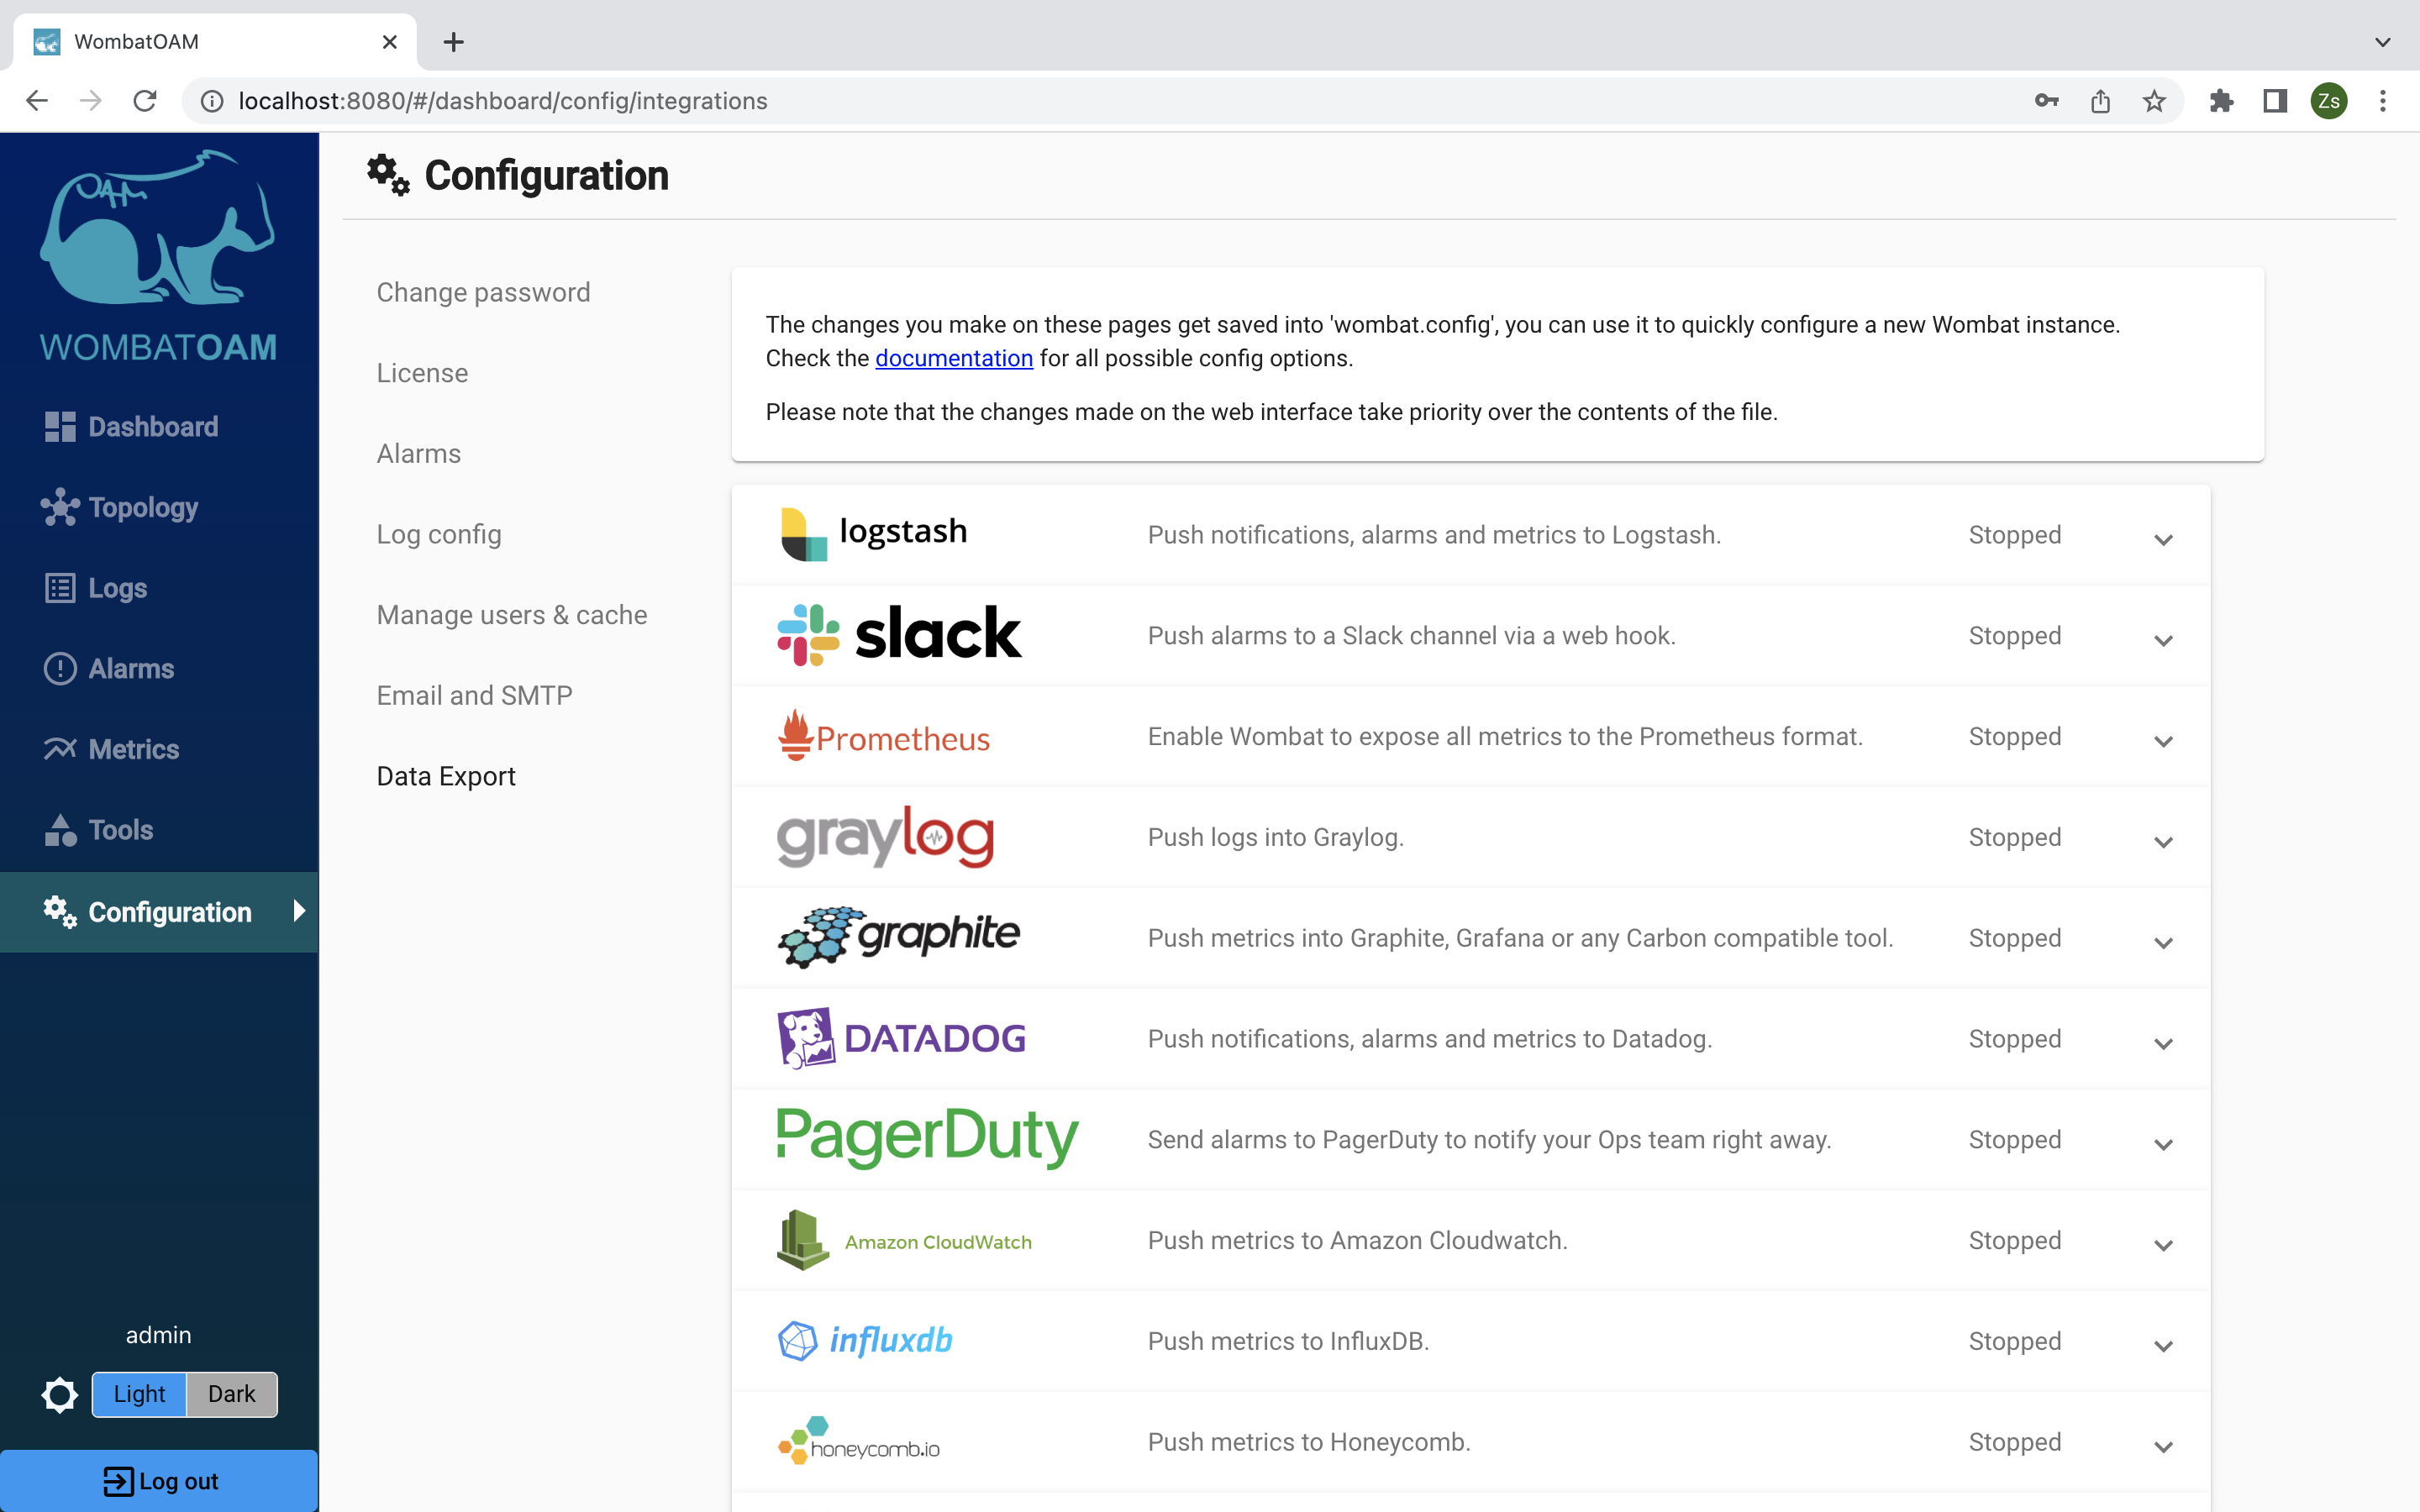The width and height of the screenshot is (2420, 1512).
Task: Click the Stopped status for Datadog
Action: (2015, 1038)
